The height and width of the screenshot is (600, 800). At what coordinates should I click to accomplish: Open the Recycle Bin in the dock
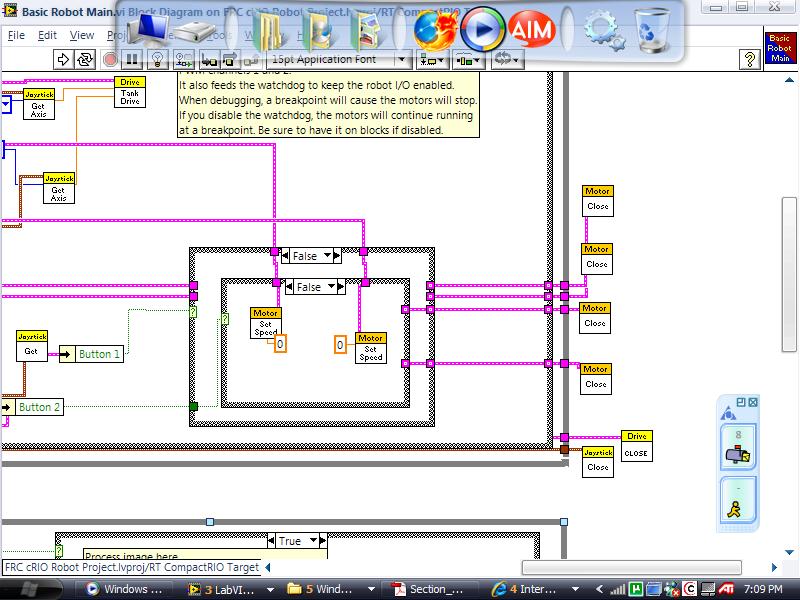pos(652,32)
